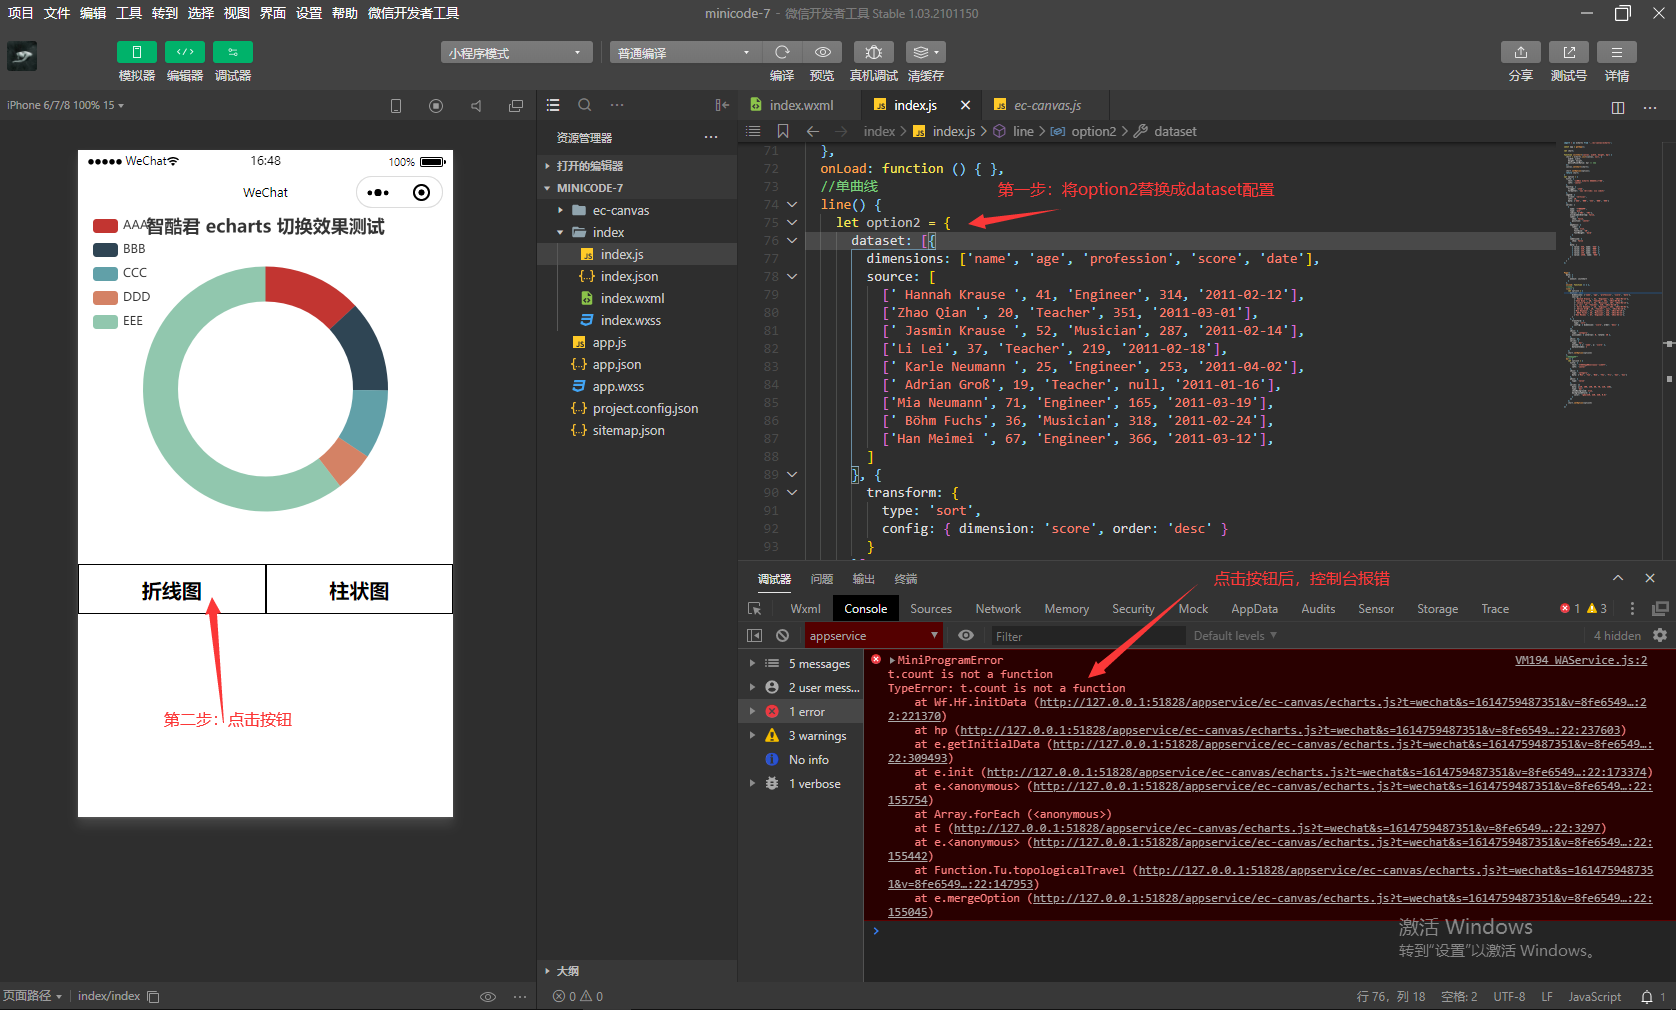Tap the 柱状图 button in the simulator

pos(359,590)
